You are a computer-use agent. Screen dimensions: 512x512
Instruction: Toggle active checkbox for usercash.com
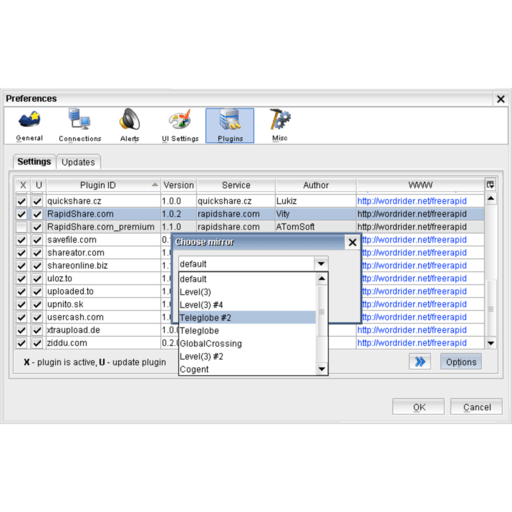pyautogui.click(x=22, y=317)
